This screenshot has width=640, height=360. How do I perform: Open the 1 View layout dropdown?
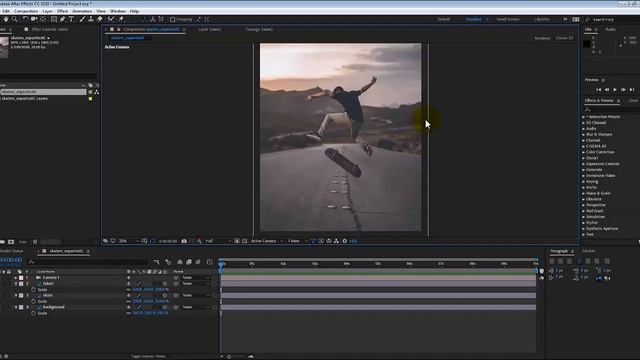(x=297, y=241)
